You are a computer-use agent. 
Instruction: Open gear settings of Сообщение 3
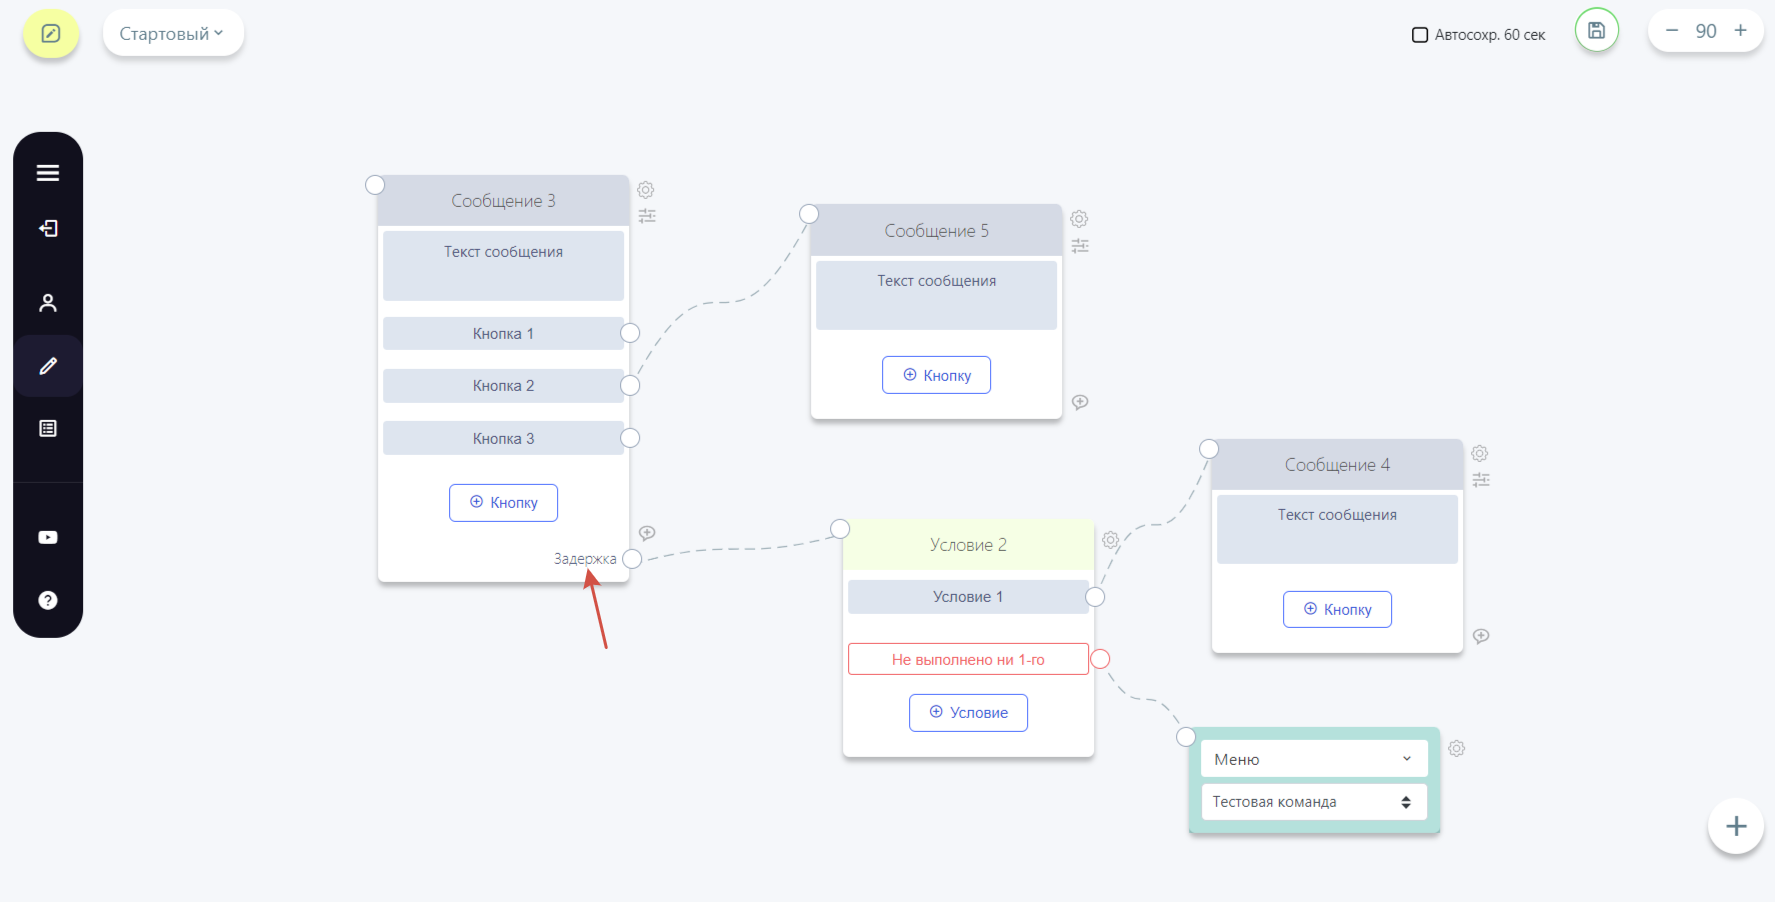coord(646,189)
